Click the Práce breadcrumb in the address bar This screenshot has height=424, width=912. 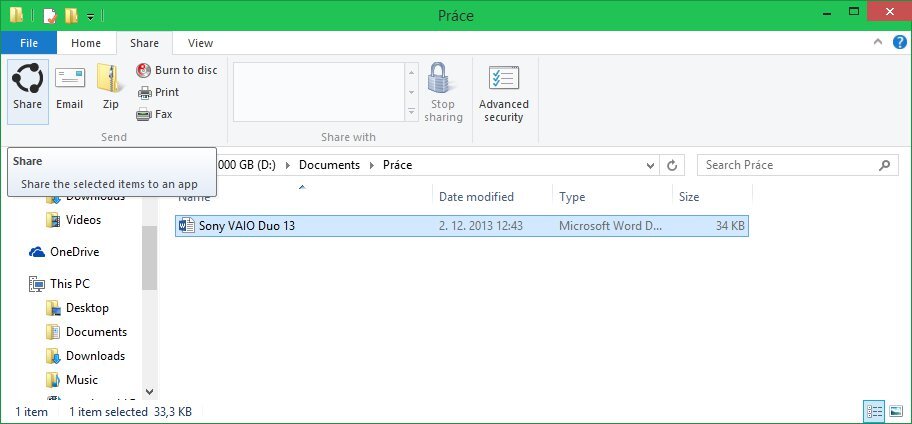point(397,165)
